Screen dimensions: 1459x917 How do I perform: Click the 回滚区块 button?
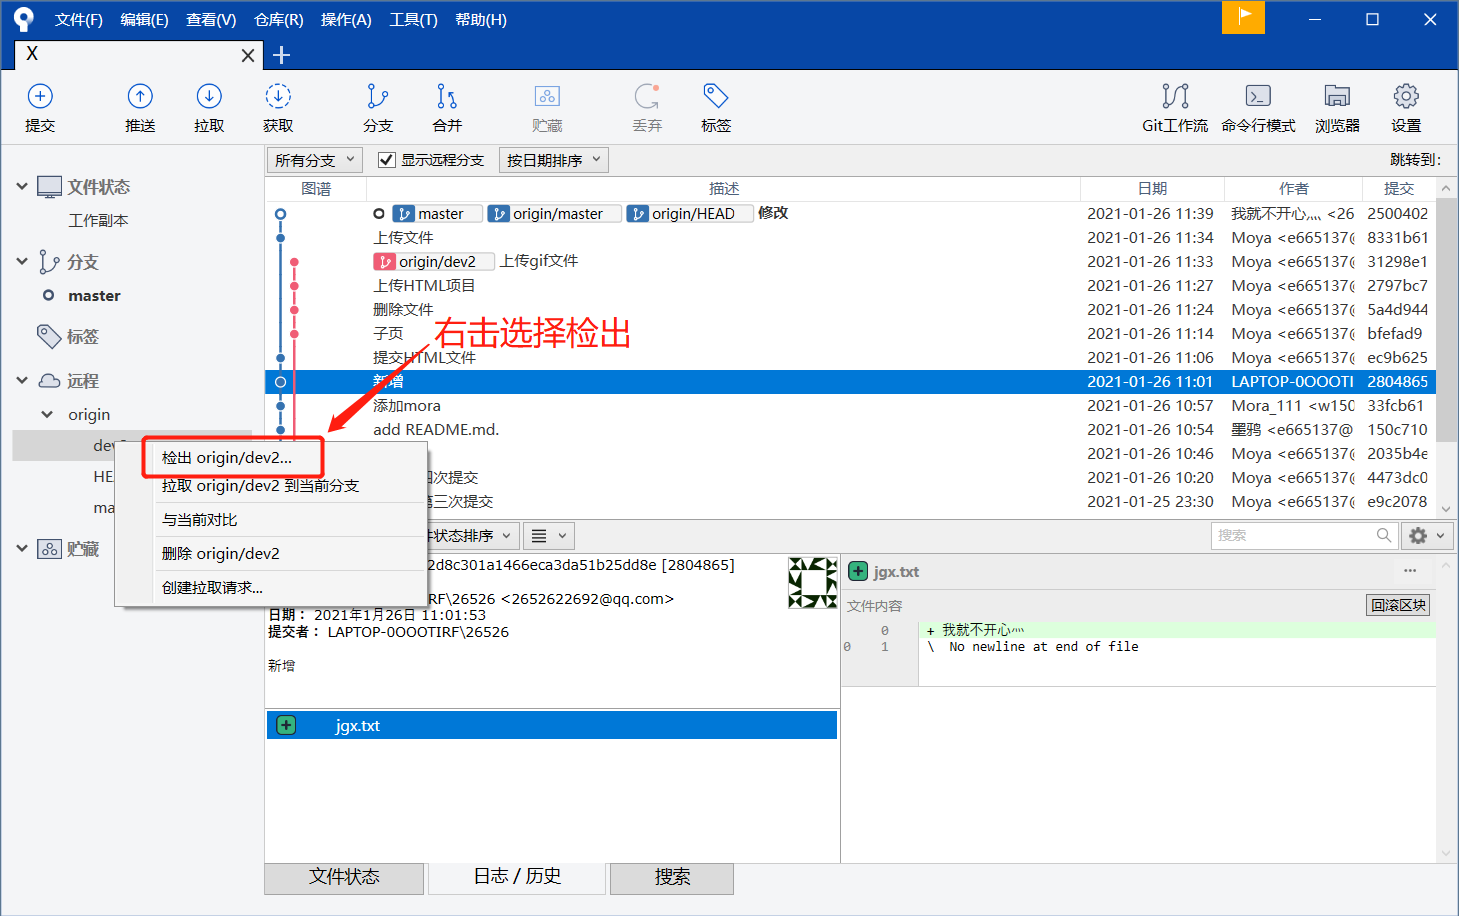point(1398,605)
